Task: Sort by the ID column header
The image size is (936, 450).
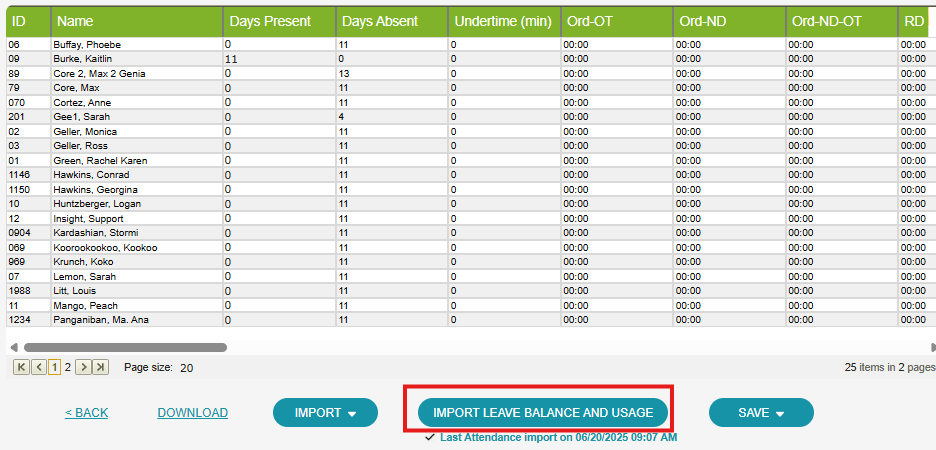Action: (29, 21)
